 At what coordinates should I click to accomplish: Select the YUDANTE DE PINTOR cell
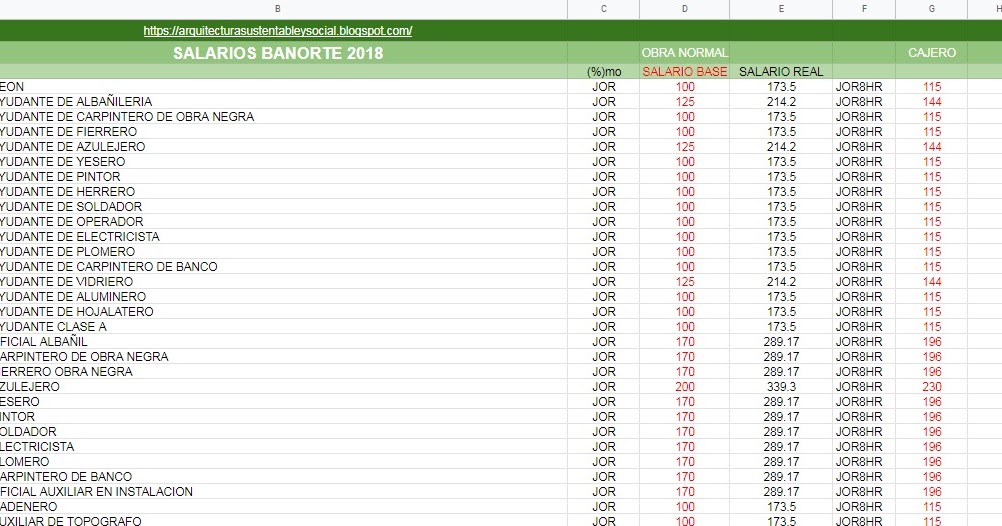pyautogui.click(x=283, y=176)
